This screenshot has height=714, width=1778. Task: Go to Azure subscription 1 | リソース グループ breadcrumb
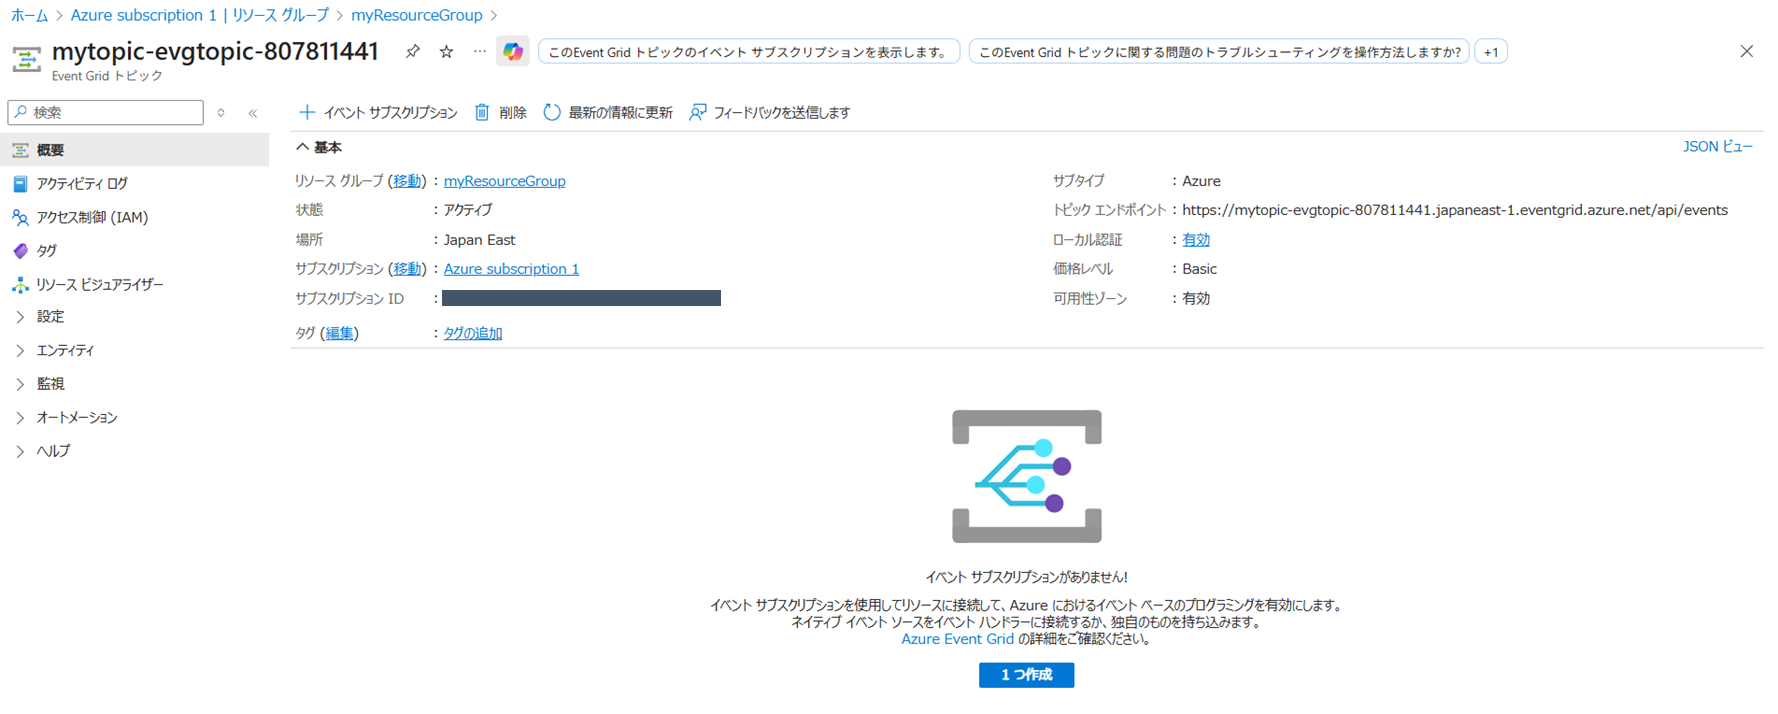199,15
